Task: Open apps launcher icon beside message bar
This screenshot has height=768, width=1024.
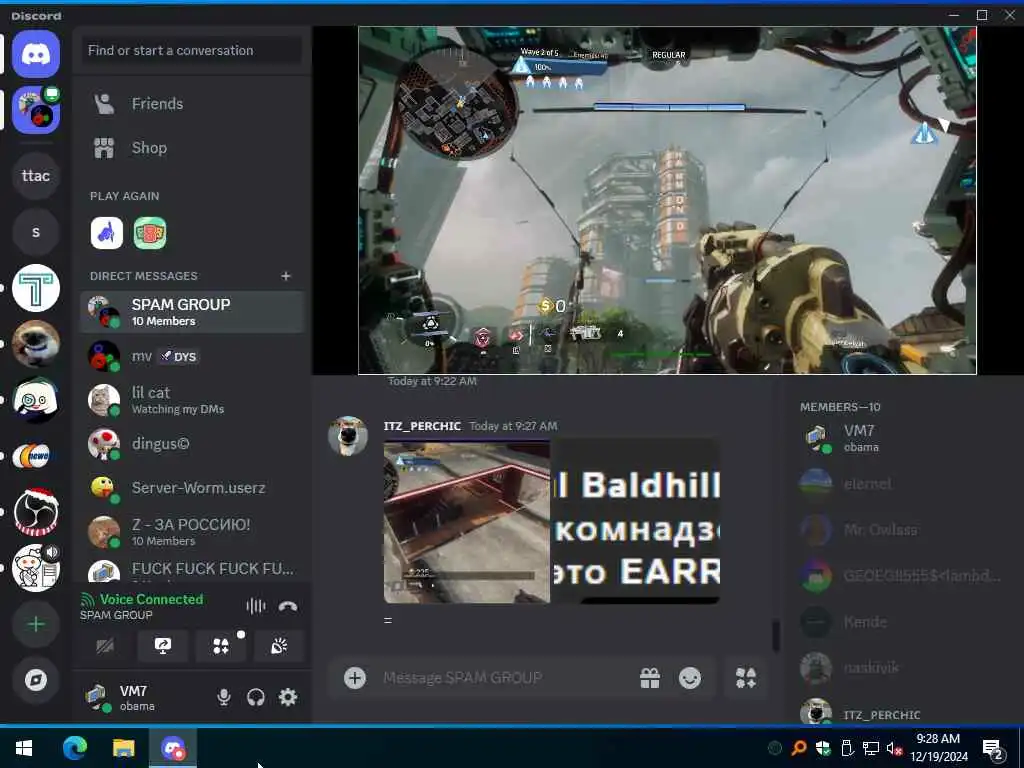Action: [745, 678]
